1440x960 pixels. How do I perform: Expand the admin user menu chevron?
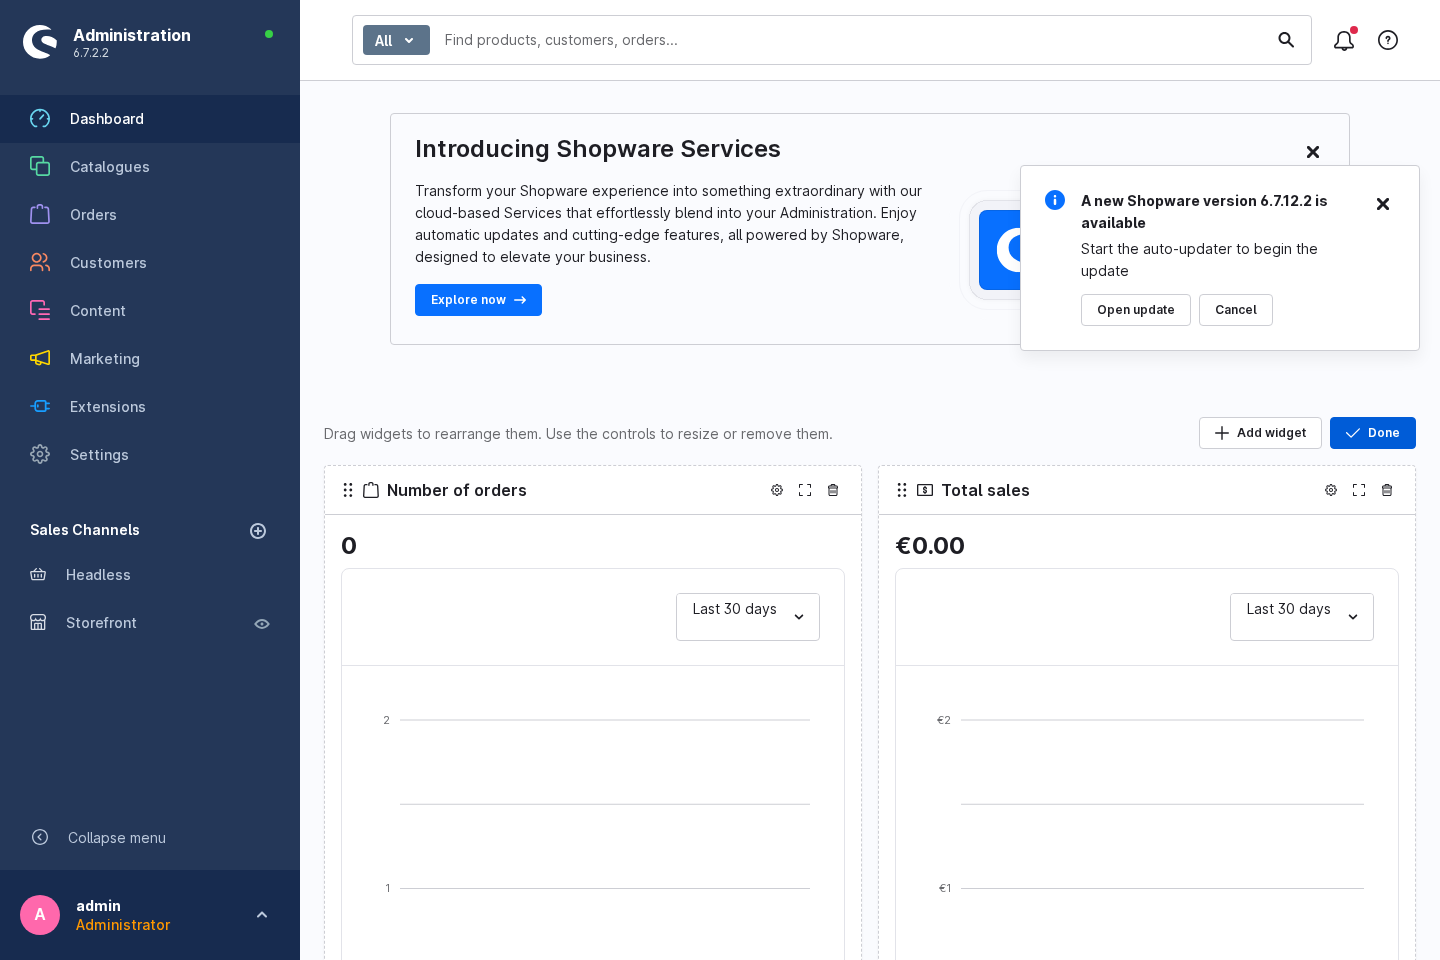262,915
